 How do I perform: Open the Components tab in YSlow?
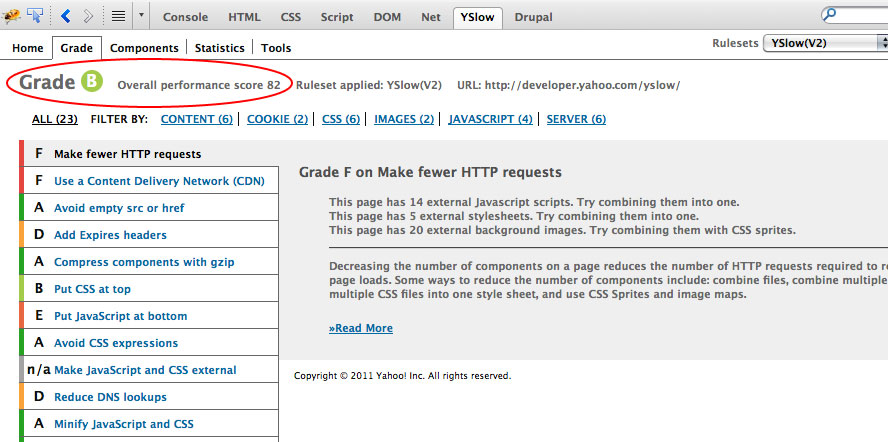144,48
